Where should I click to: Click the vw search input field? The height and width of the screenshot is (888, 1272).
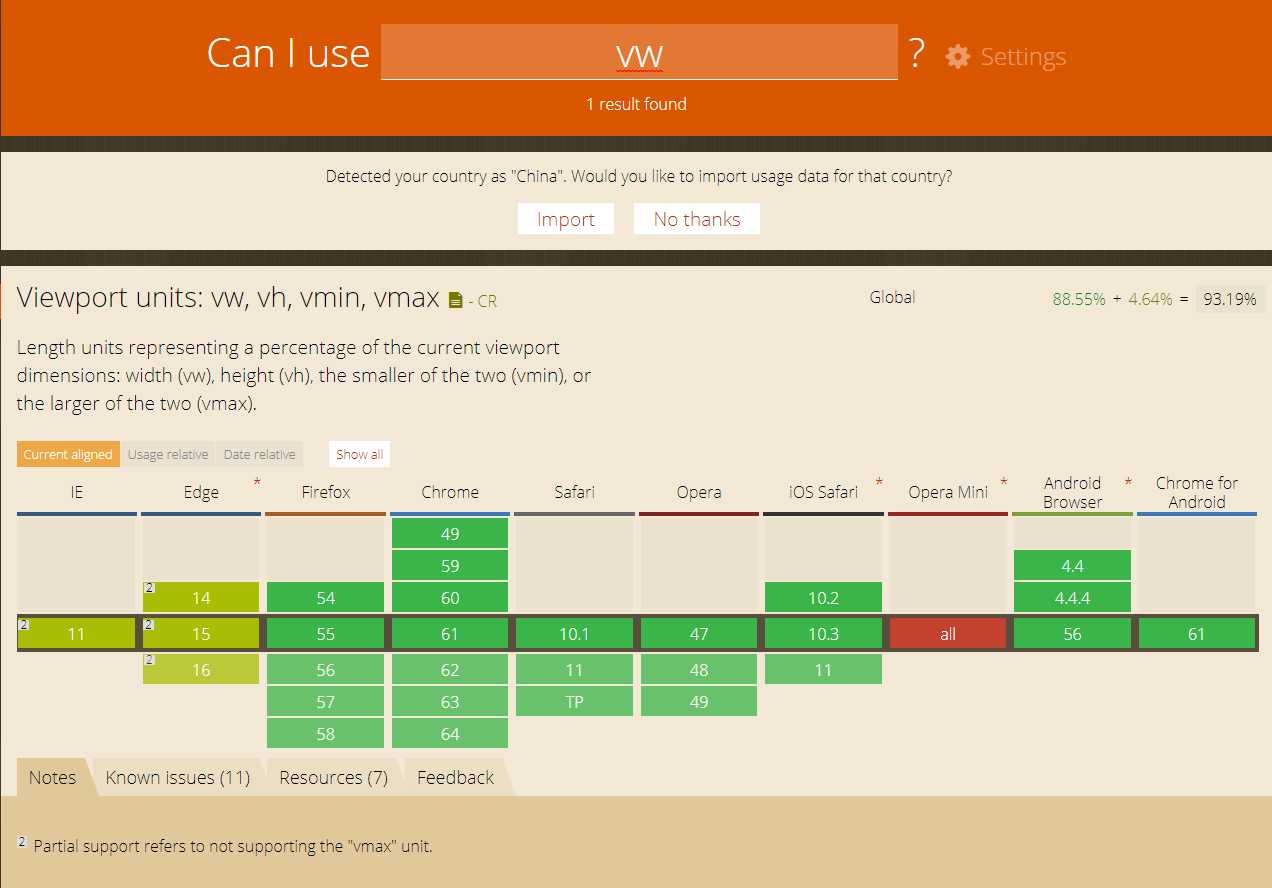click(x=639, y=52)
